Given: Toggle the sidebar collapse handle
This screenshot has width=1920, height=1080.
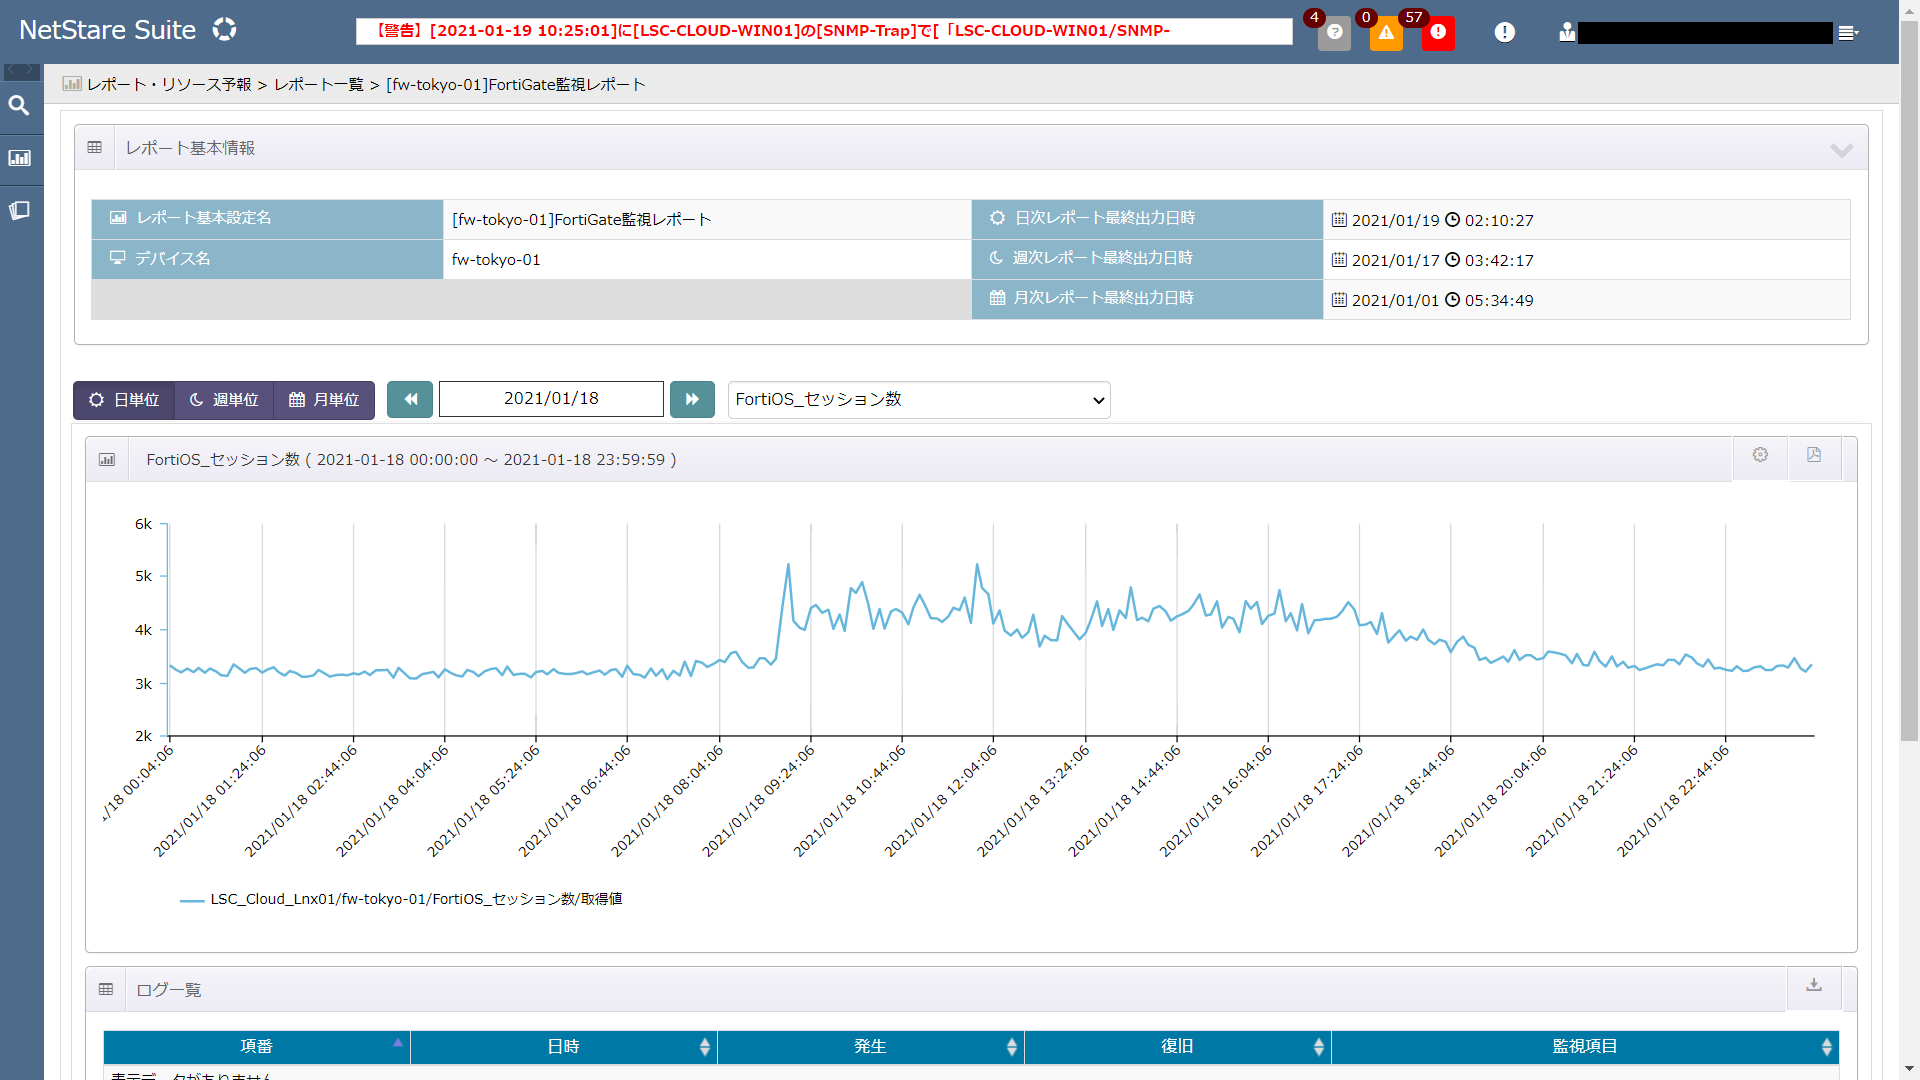Looking at the screenshot, I should [x=21, y=71].
